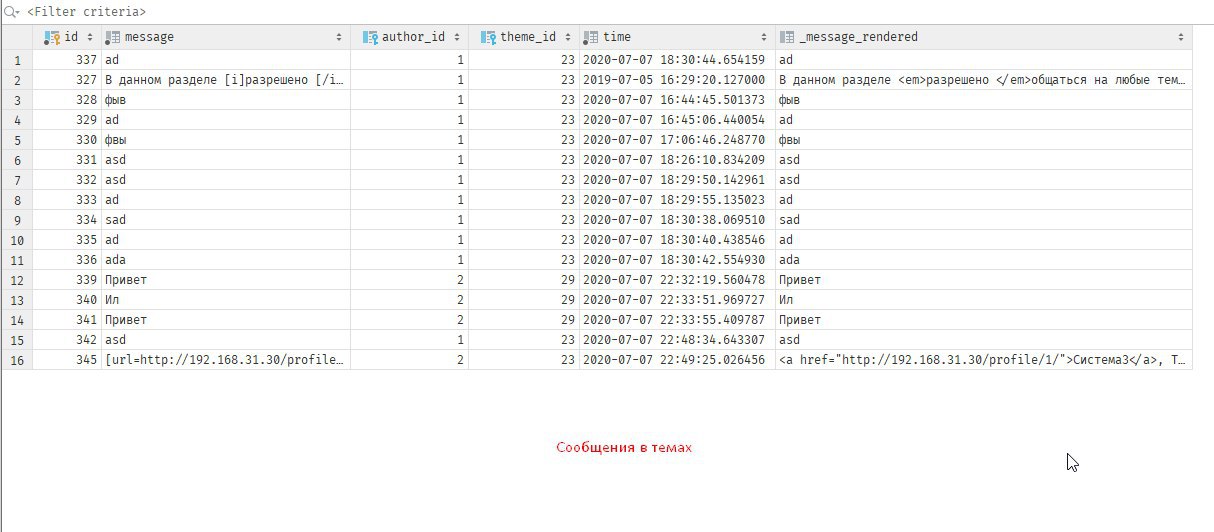Screen dimensions: 1214x532
Task: Select row number 1 header
Action: pyautogui.click(x=17, y=60)
